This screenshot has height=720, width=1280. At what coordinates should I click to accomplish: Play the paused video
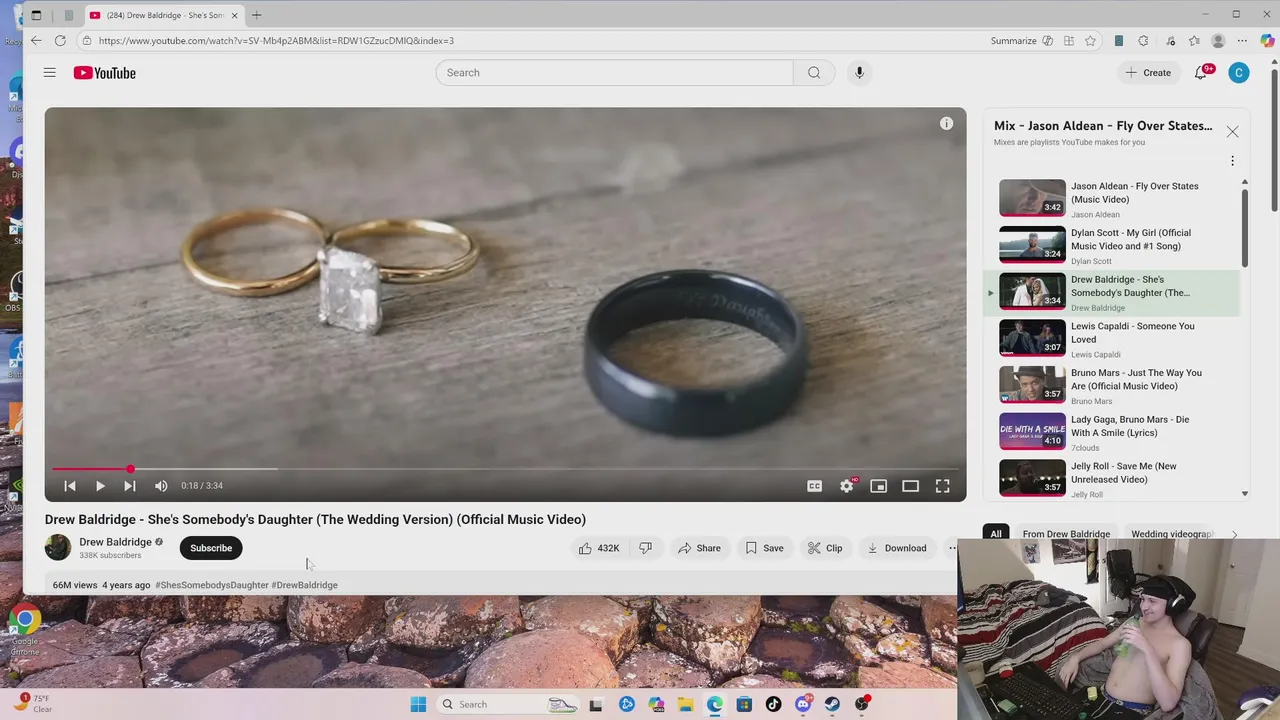click(100, 485)
